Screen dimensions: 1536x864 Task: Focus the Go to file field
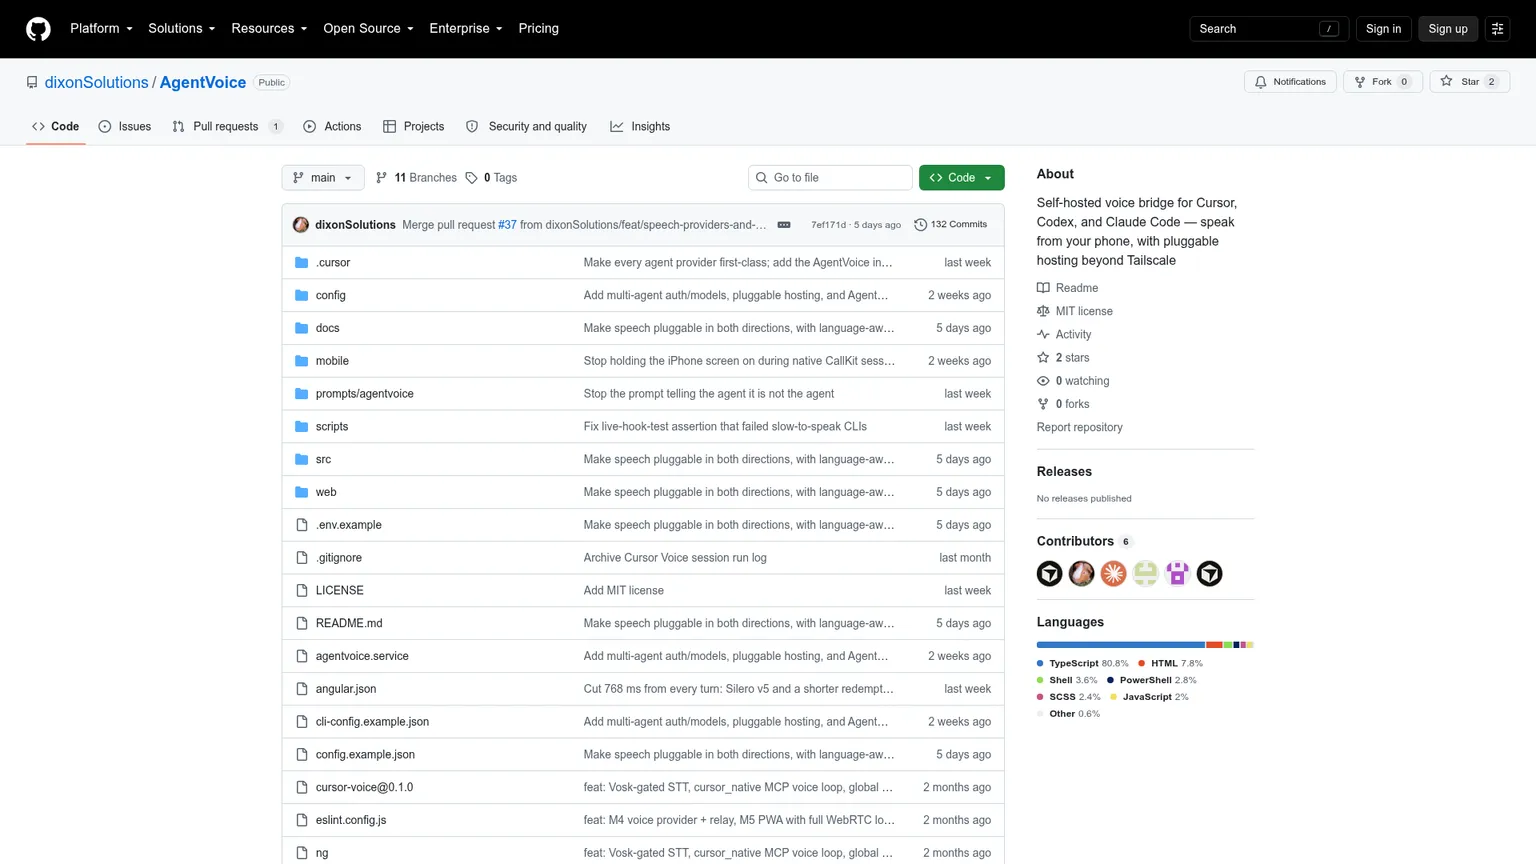click(830, 178)
